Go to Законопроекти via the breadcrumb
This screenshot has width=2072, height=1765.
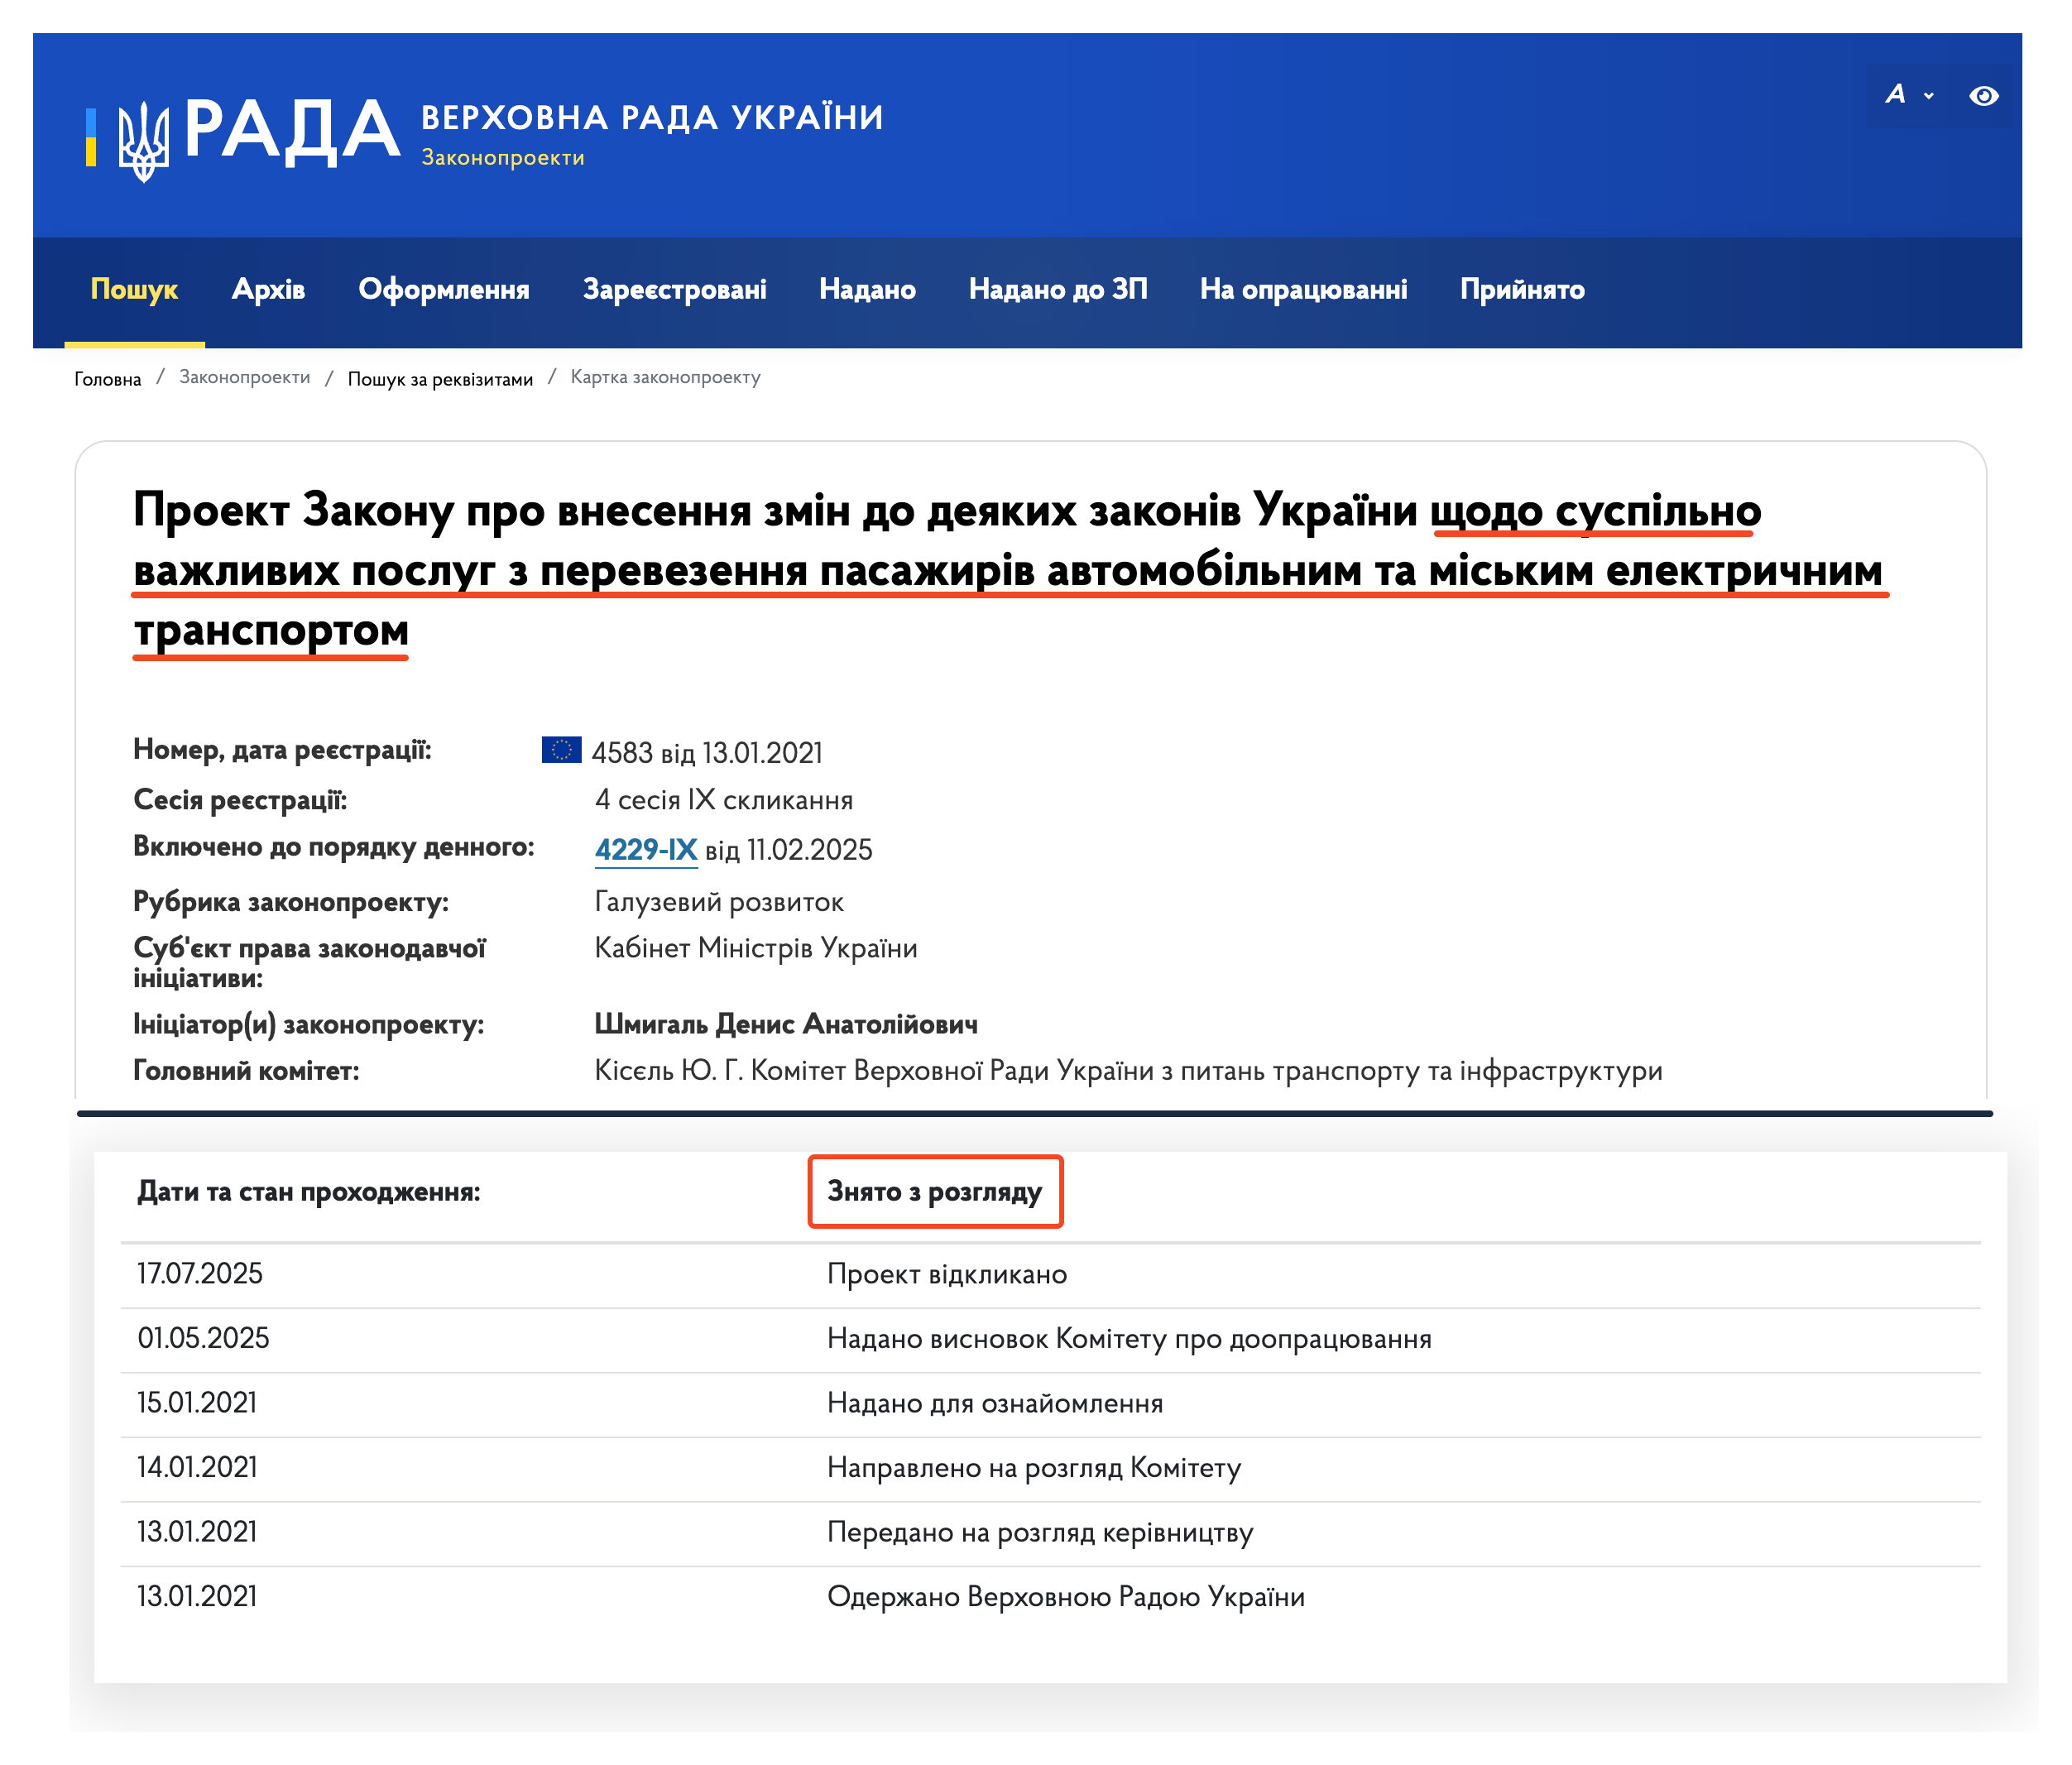(x=244, y=378)
